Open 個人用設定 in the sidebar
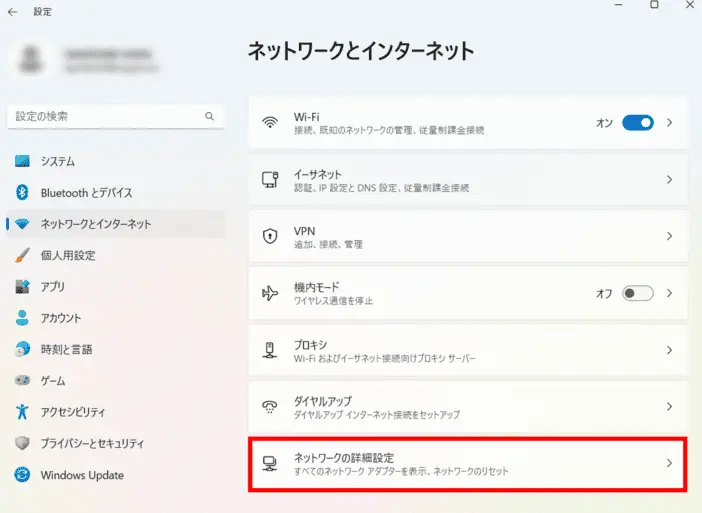The height and width of the screenshot is (513, 702). 68,255
